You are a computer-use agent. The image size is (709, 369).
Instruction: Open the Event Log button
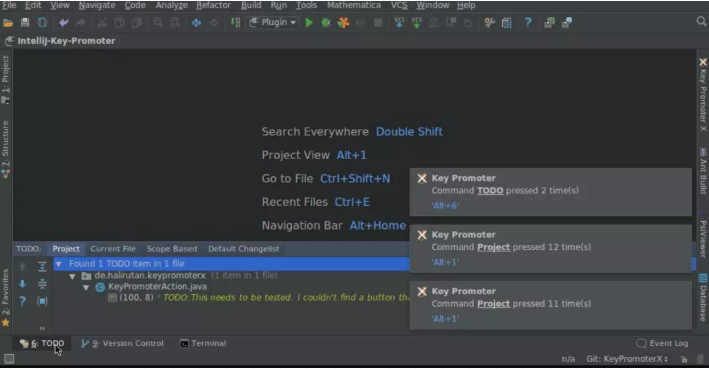pyautogui.click(x=662, y=343)
